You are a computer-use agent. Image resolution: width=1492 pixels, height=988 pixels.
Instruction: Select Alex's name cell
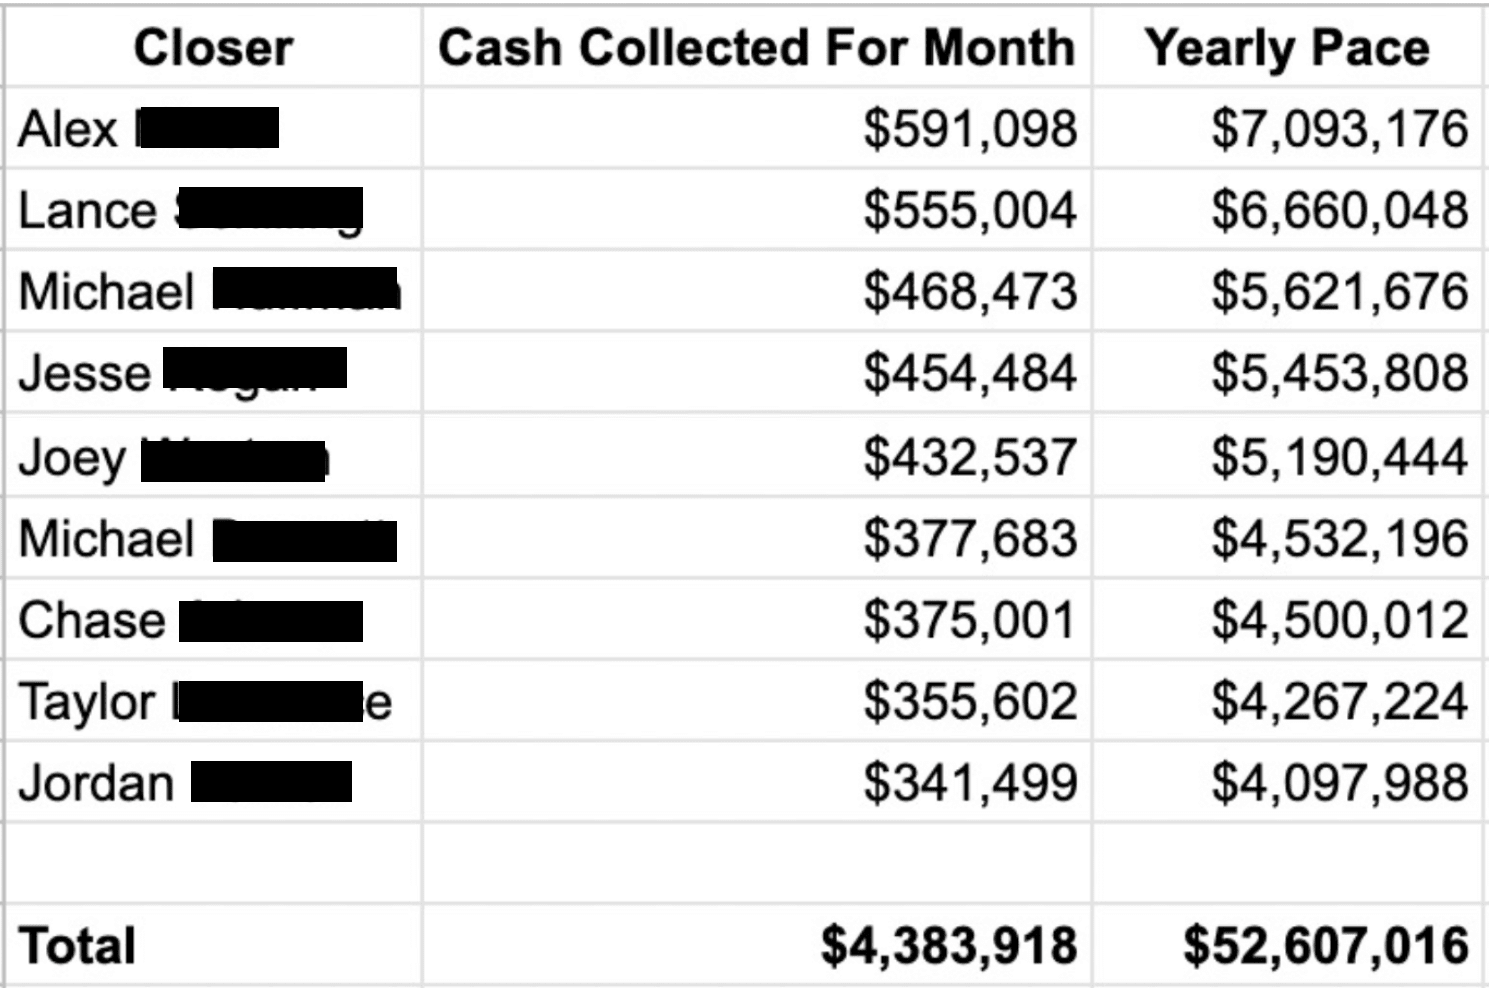coord(68,129)
